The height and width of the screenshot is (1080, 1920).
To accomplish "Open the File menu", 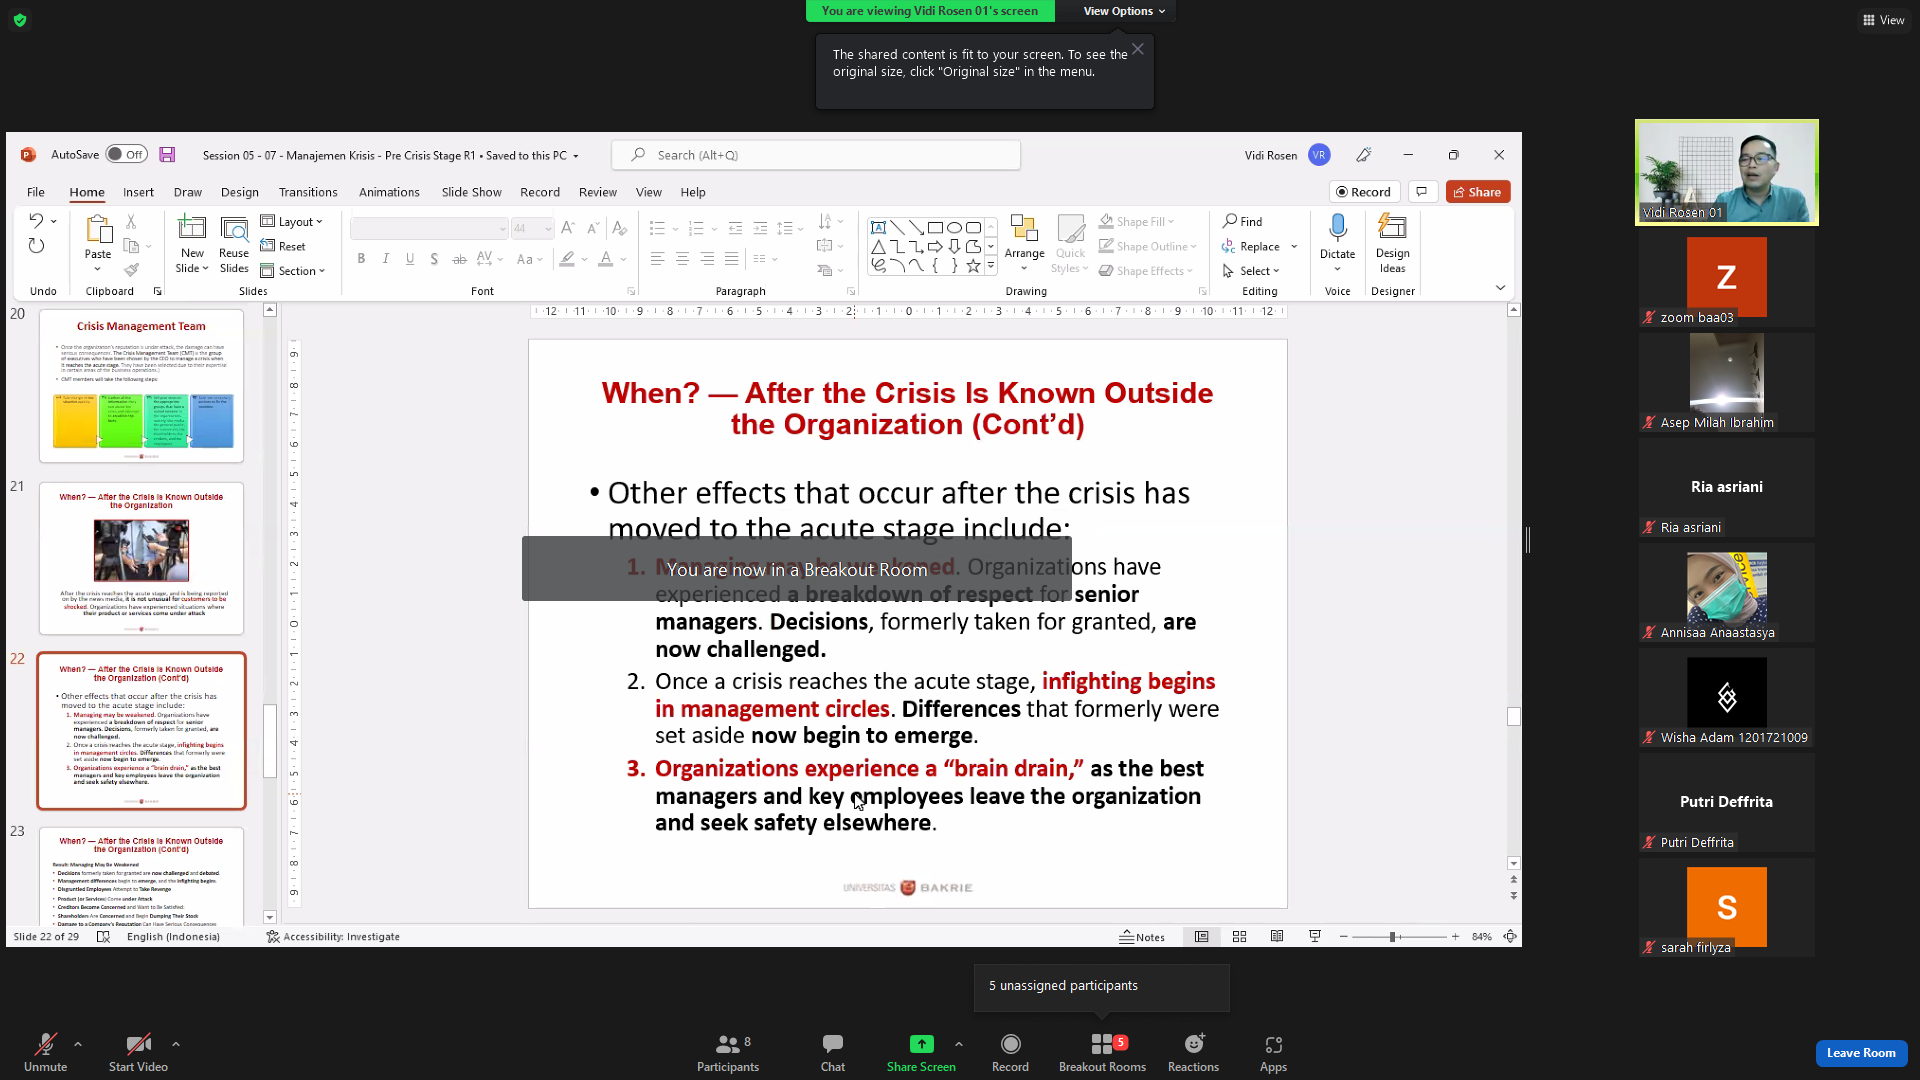I will [36, 192].
